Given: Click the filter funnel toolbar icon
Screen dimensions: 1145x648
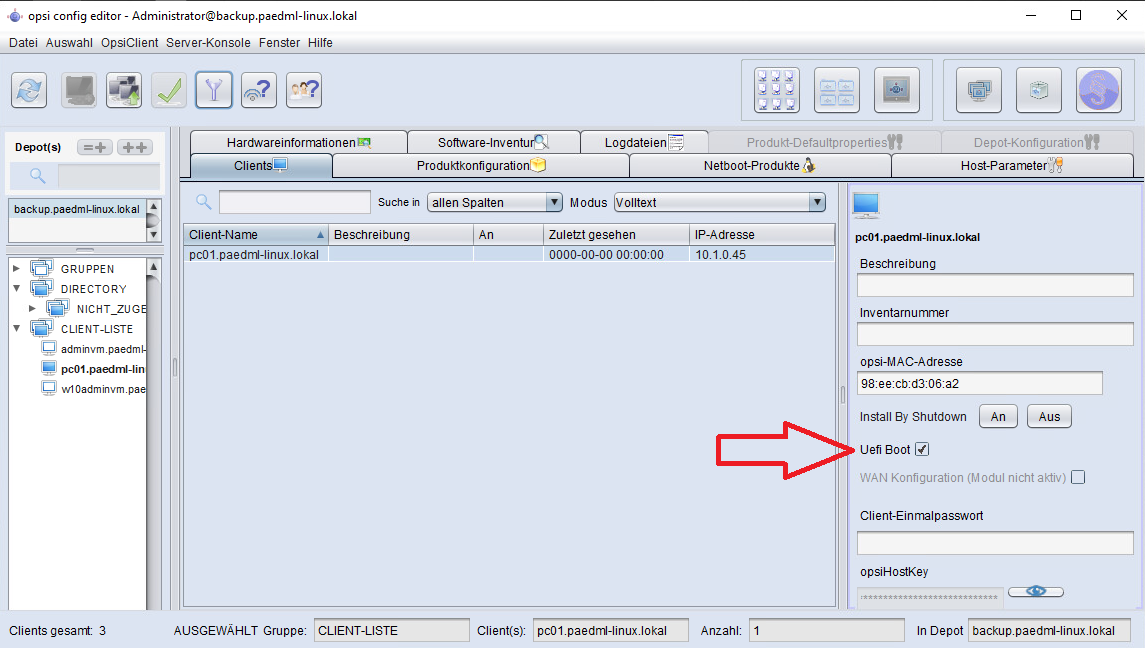Looking at the screenshot, I should [214, 90].
